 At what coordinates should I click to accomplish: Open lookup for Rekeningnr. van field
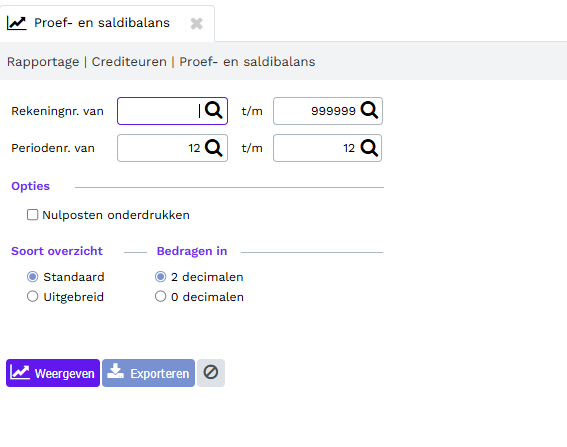click(x=213, y=110)
